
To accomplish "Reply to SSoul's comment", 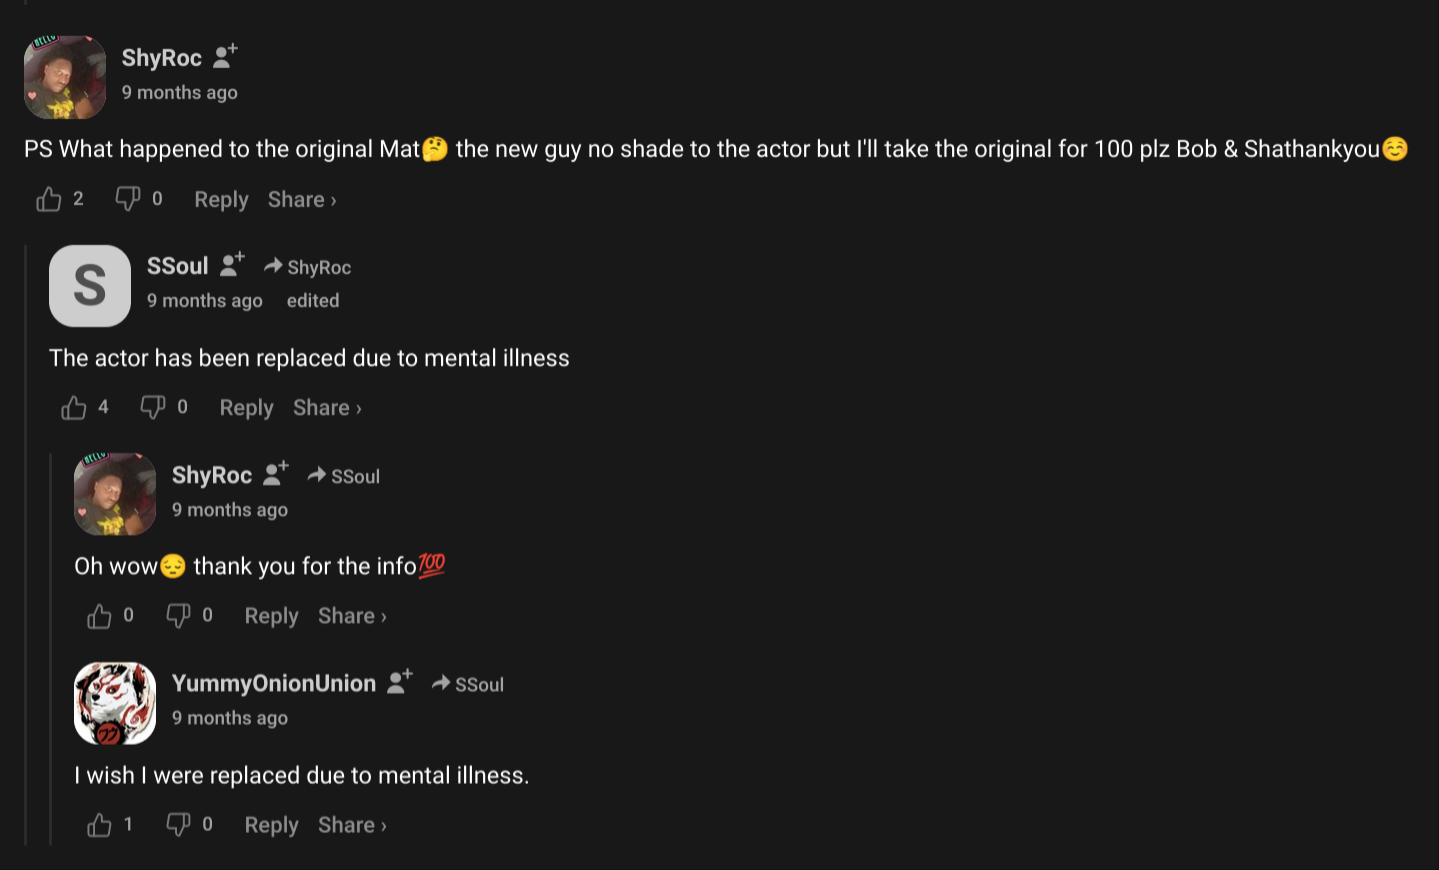I will [246, 408].
